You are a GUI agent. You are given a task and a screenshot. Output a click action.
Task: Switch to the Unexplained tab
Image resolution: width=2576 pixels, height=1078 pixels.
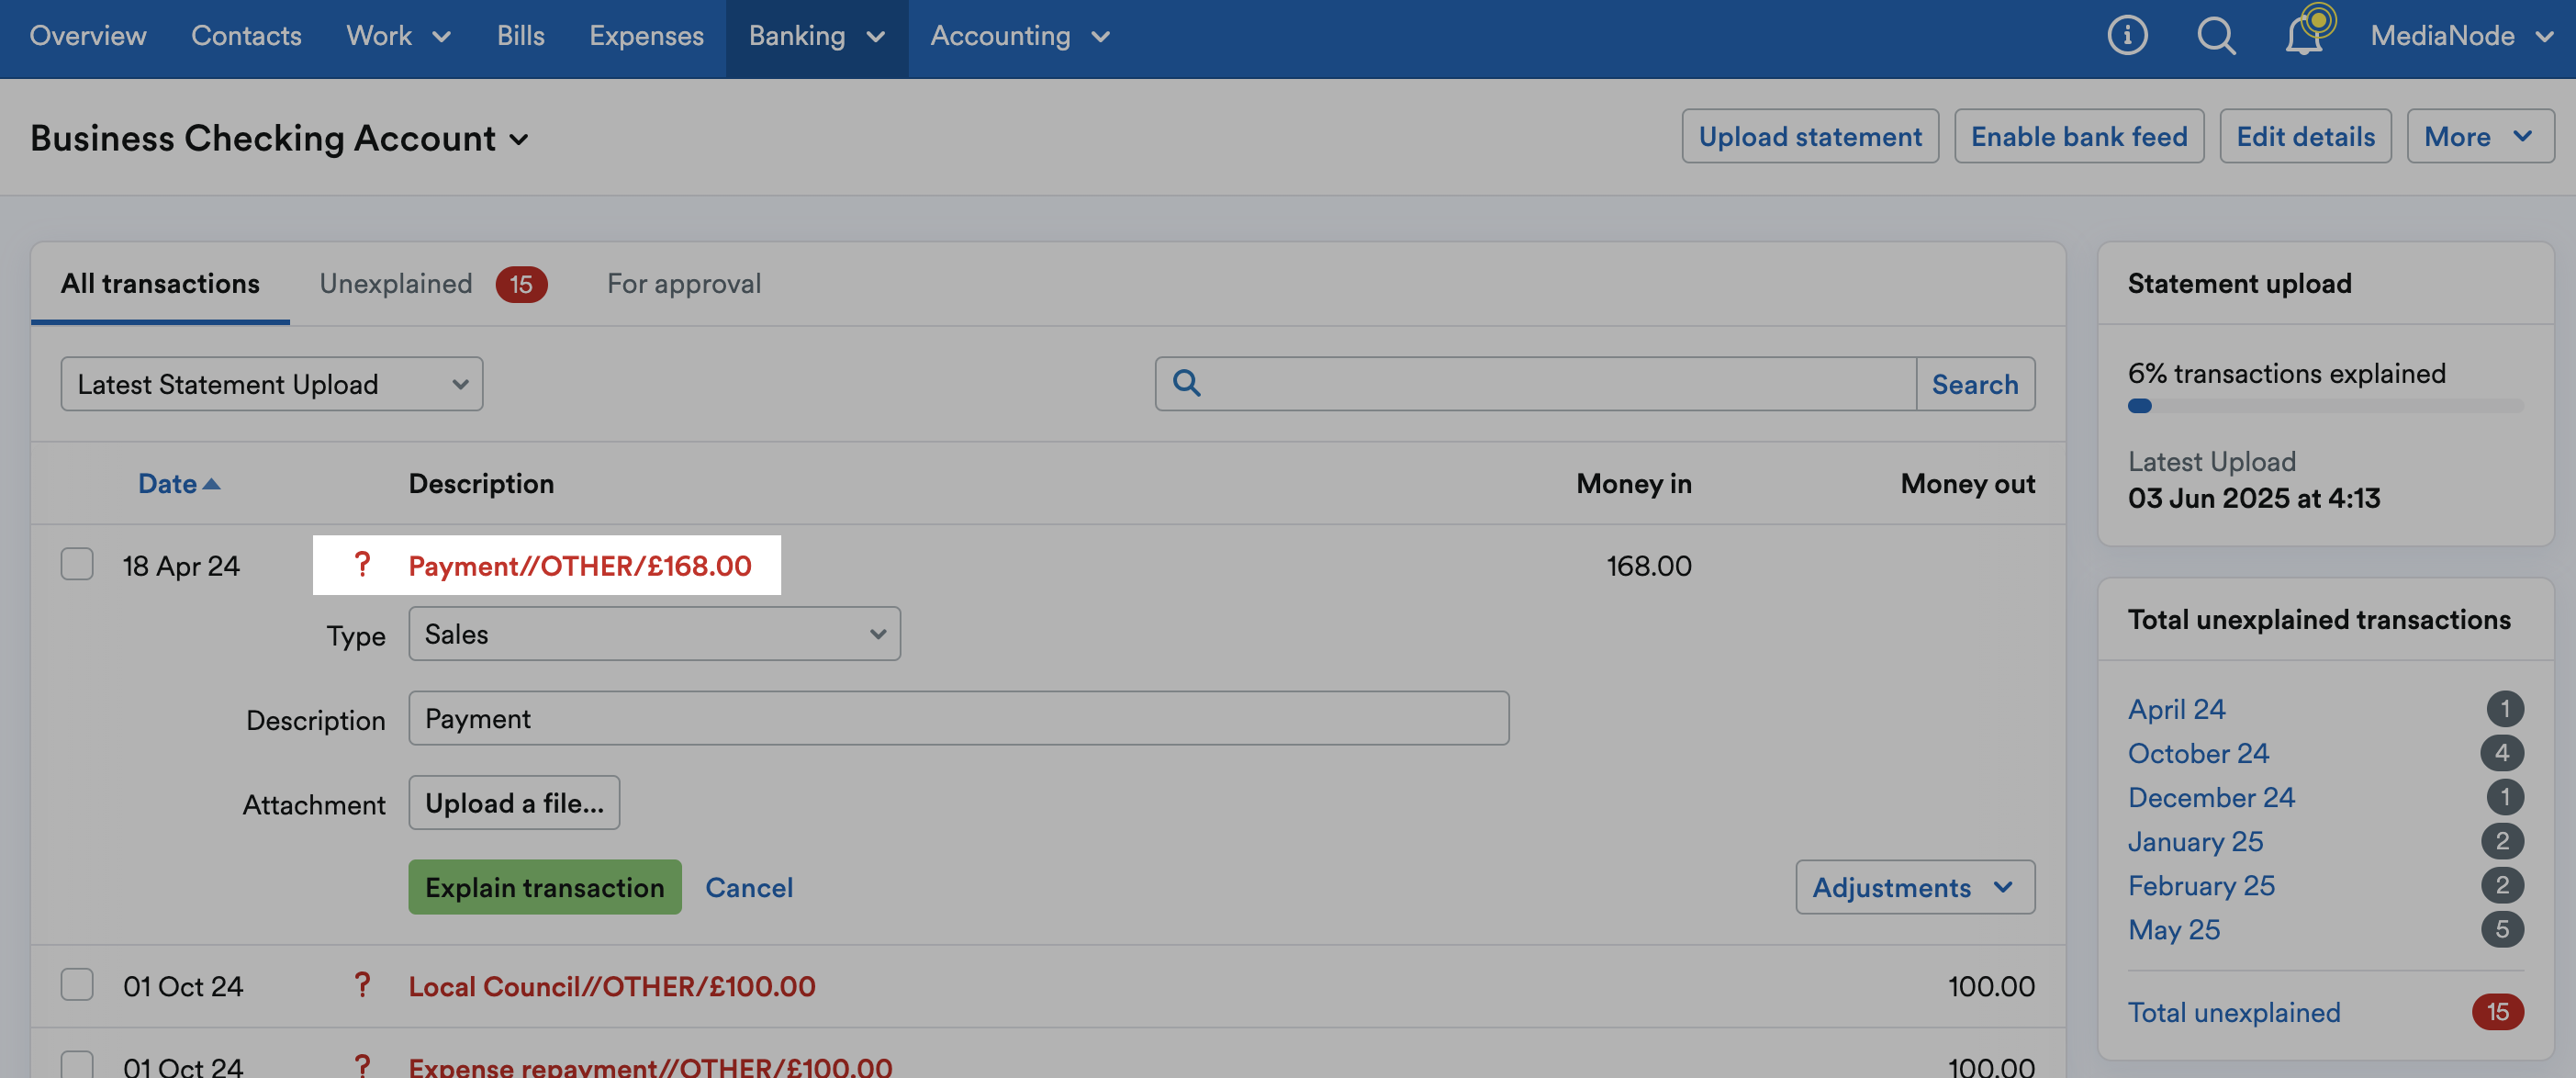coord(396,284)
